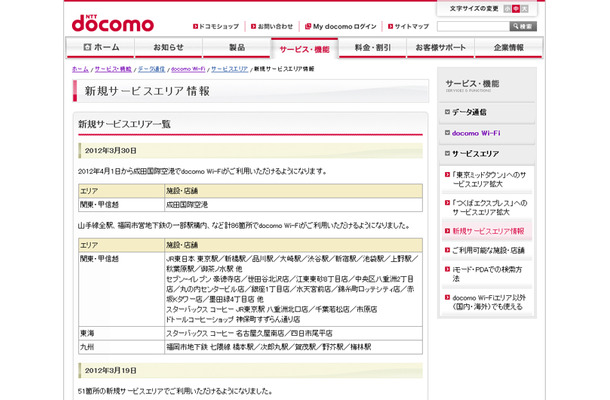The image size is (610, 400).
Task: Open the お知らせ navigation tab
Action: [168, 47]
